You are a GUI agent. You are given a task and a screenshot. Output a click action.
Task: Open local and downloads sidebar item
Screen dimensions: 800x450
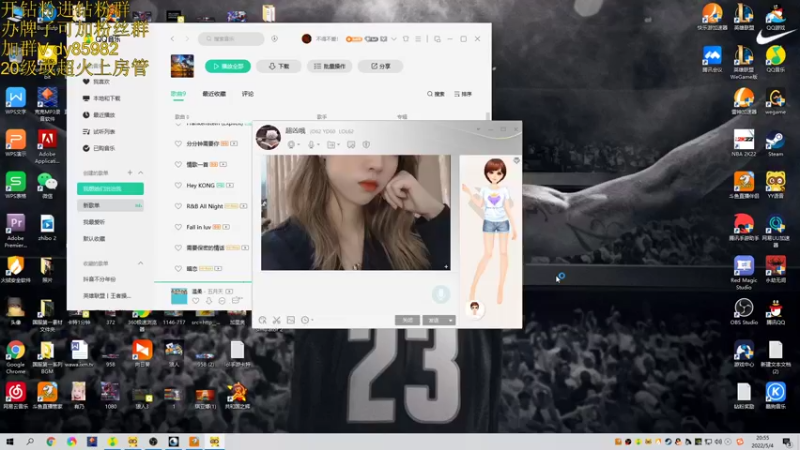click(102, 98)
